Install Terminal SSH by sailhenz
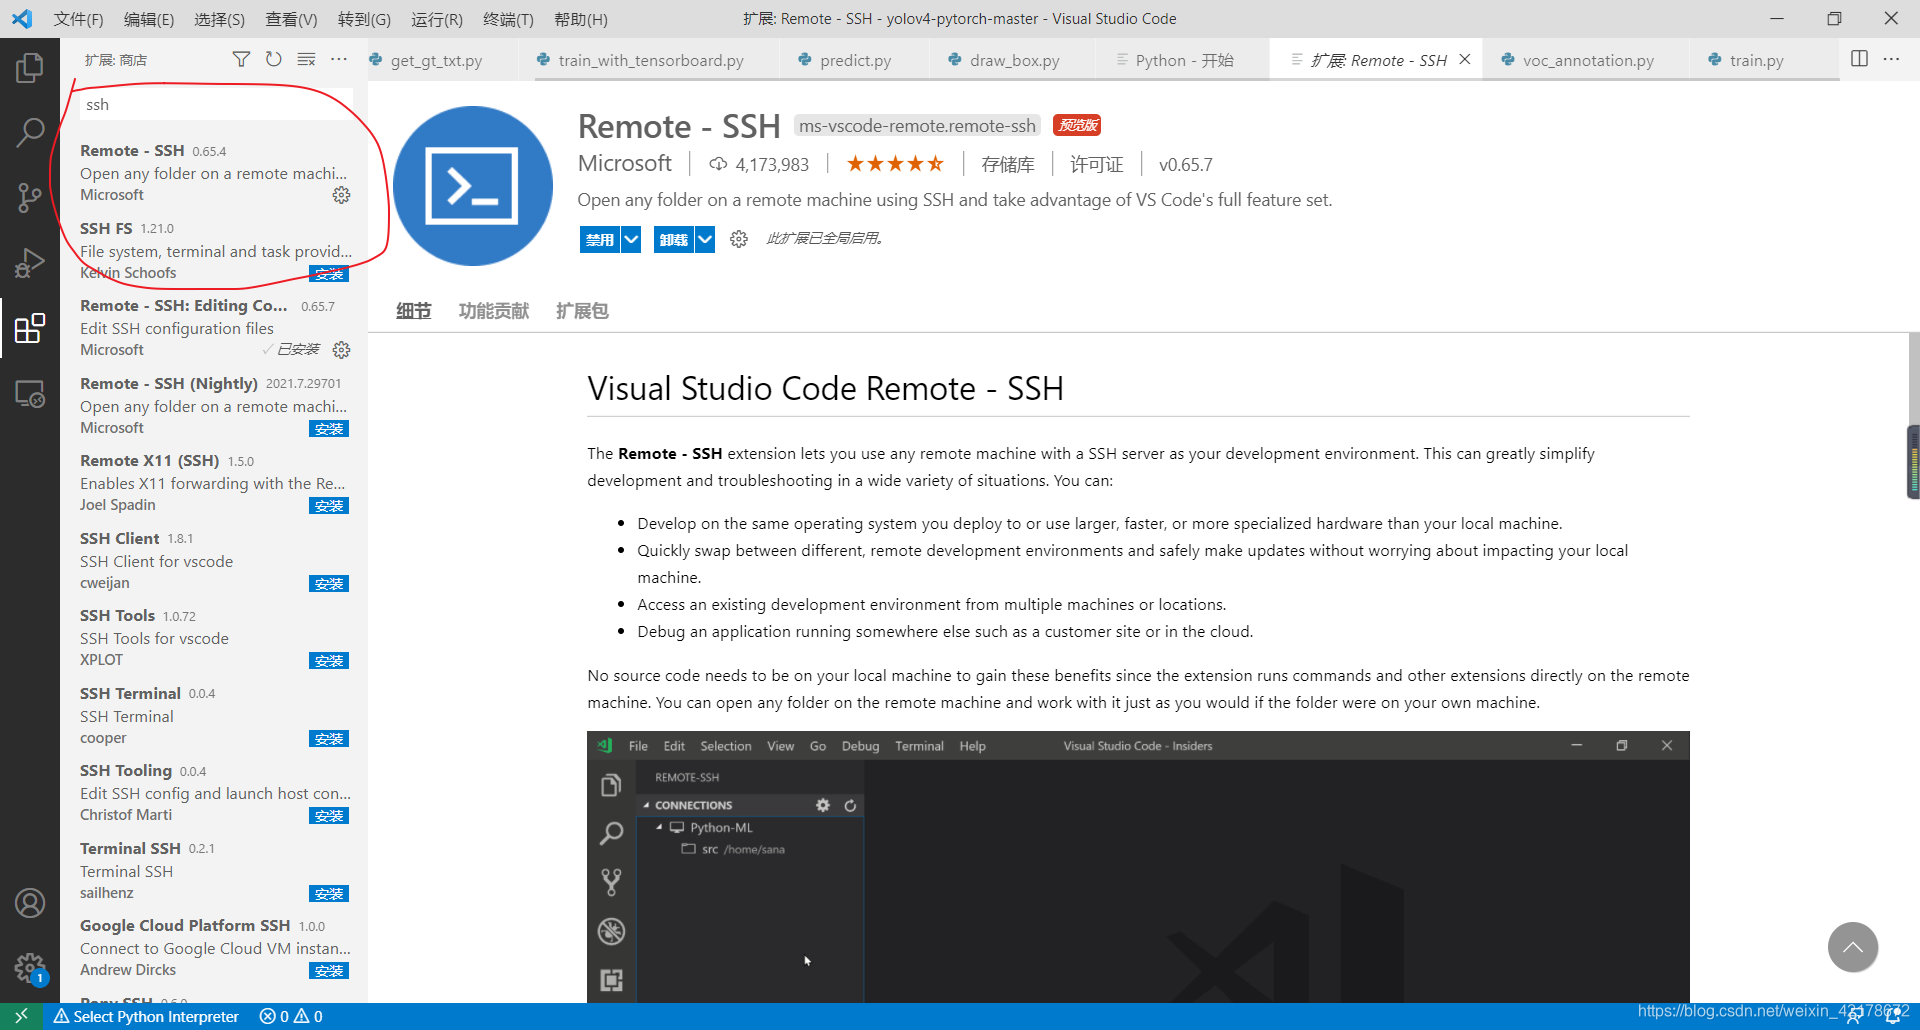The height and width of the screenshot is (1030, 1920). click(329, 894)
